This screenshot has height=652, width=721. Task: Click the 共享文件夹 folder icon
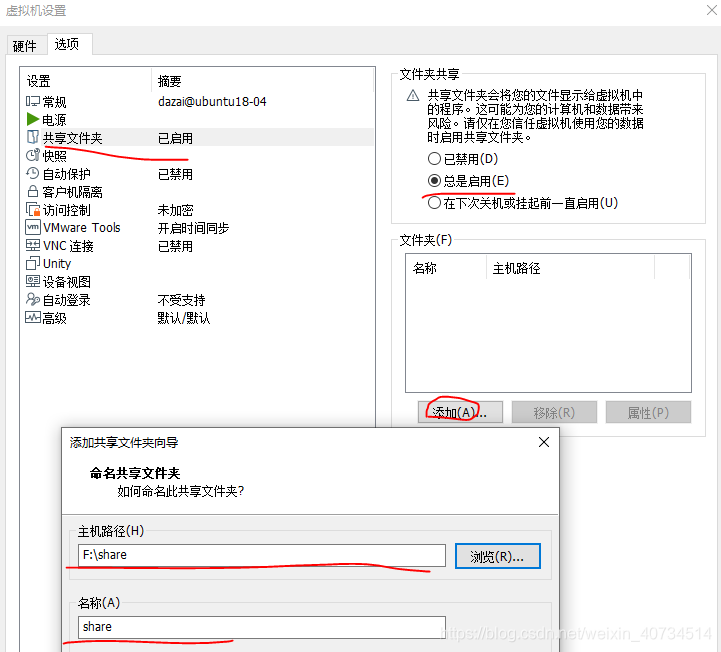pyautogui.click(x=33, y=137)
